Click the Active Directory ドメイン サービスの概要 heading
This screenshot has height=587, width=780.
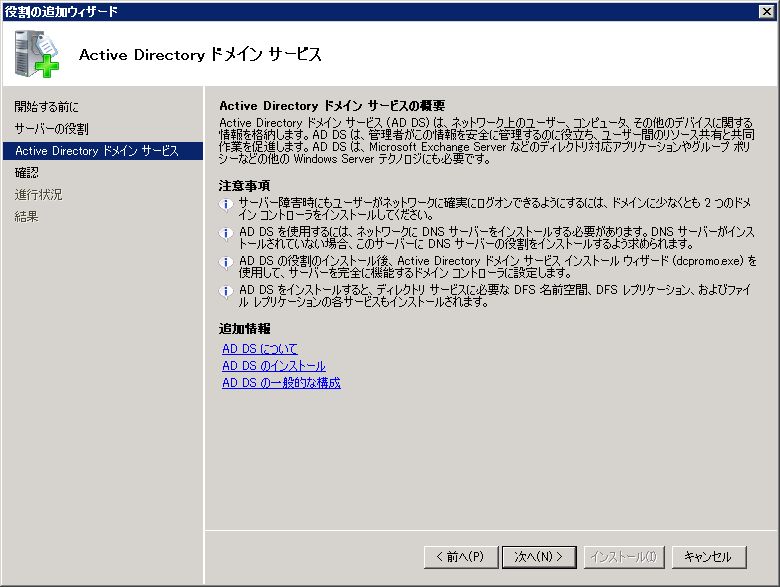(332, 105)
